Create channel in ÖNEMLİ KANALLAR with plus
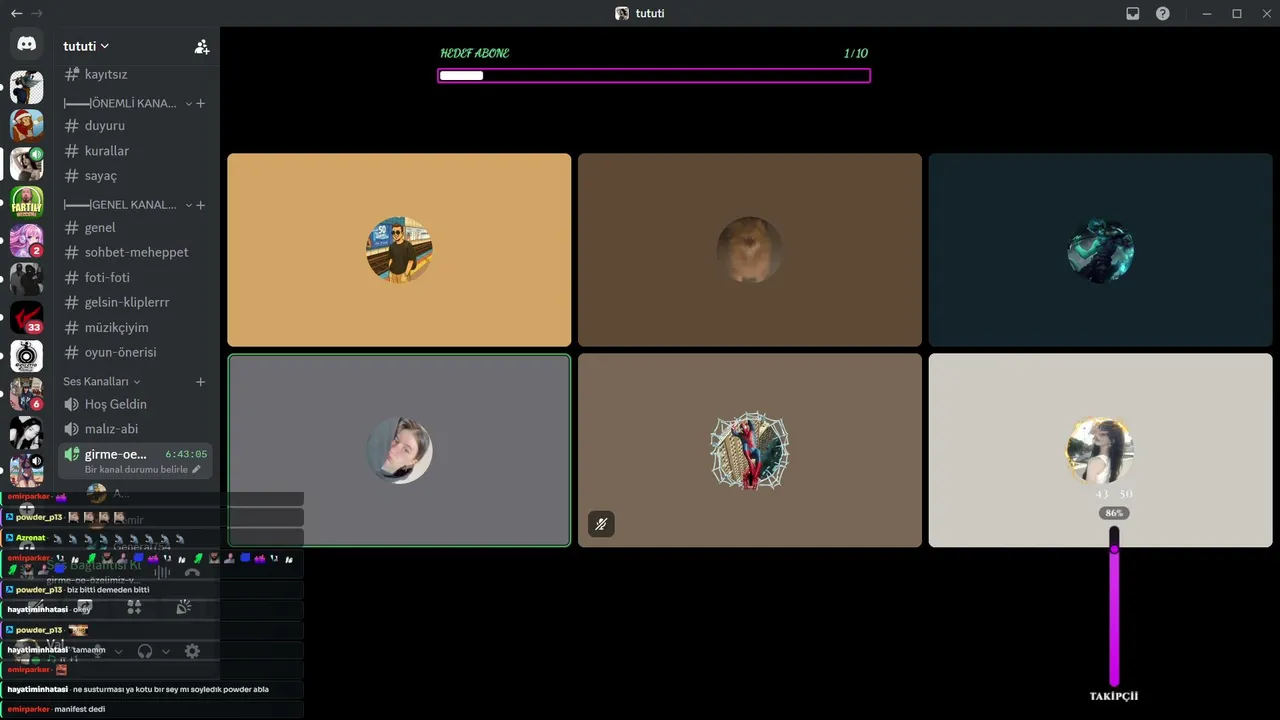Image resolution: width=1280 pixels, height=720 pixels. [x=201, y=103]
